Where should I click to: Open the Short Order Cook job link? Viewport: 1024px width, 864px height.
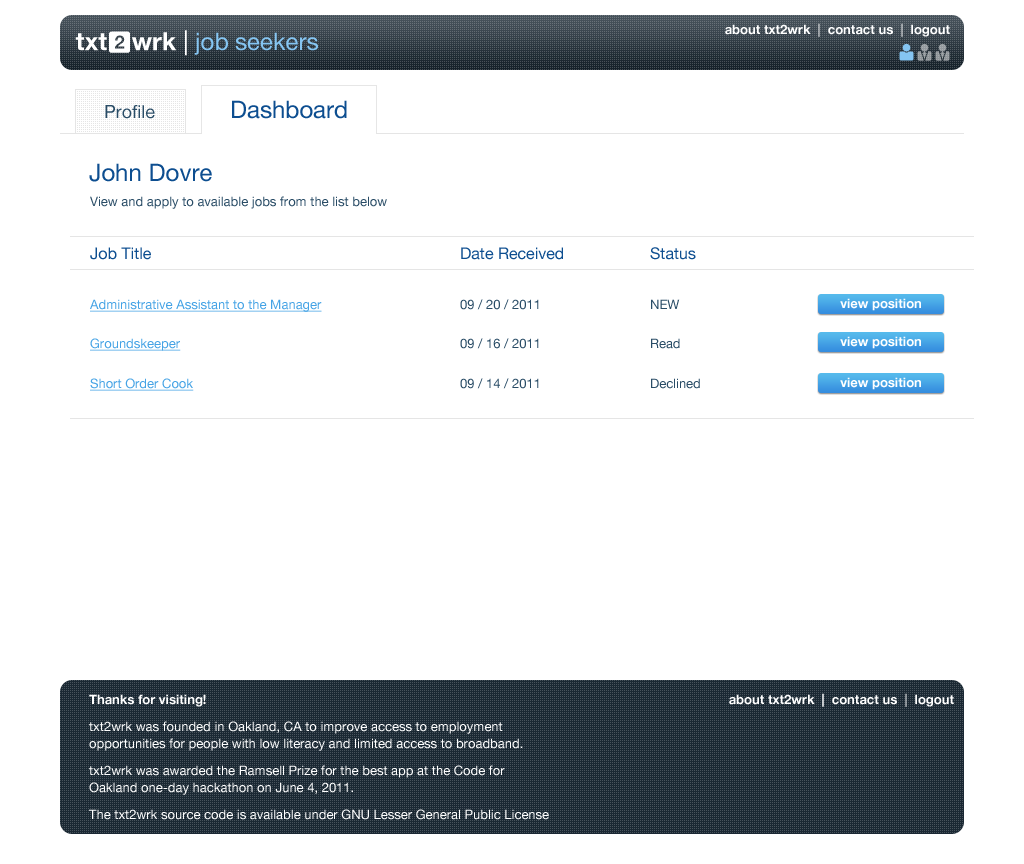[x=142, y=384]
